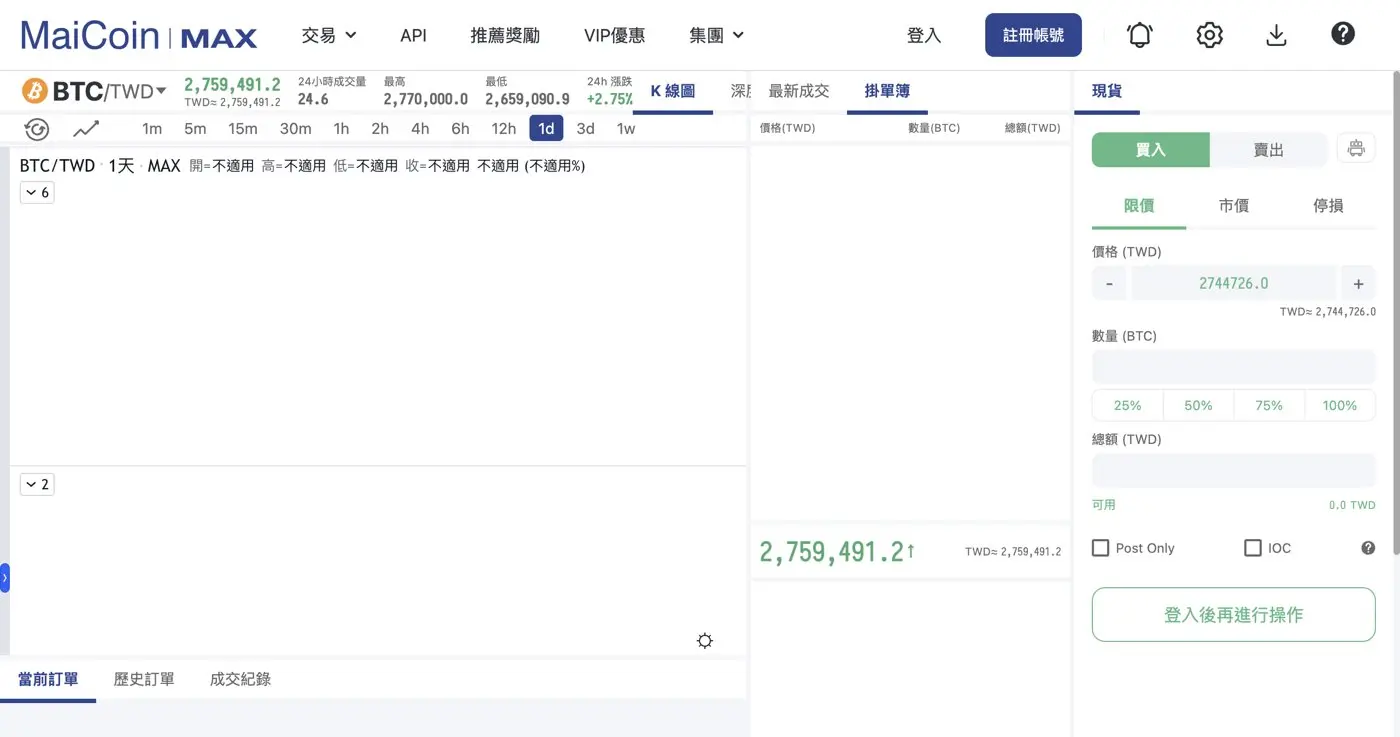Toggle chart theme brightness icon
The image size is (1400, 737).
pos(705,641)
